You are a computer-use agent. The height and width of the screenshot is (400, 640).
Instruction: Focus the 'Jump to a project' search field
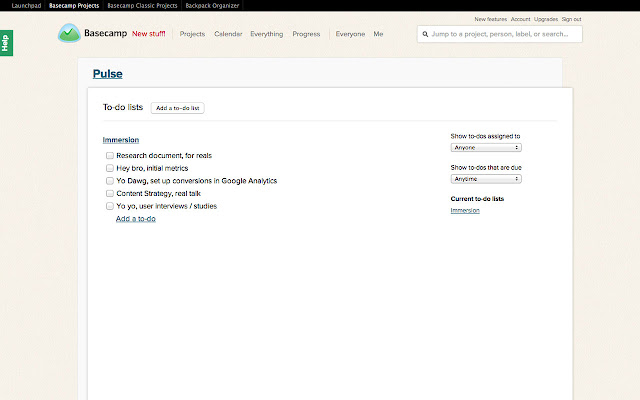[x=500, y=34]
